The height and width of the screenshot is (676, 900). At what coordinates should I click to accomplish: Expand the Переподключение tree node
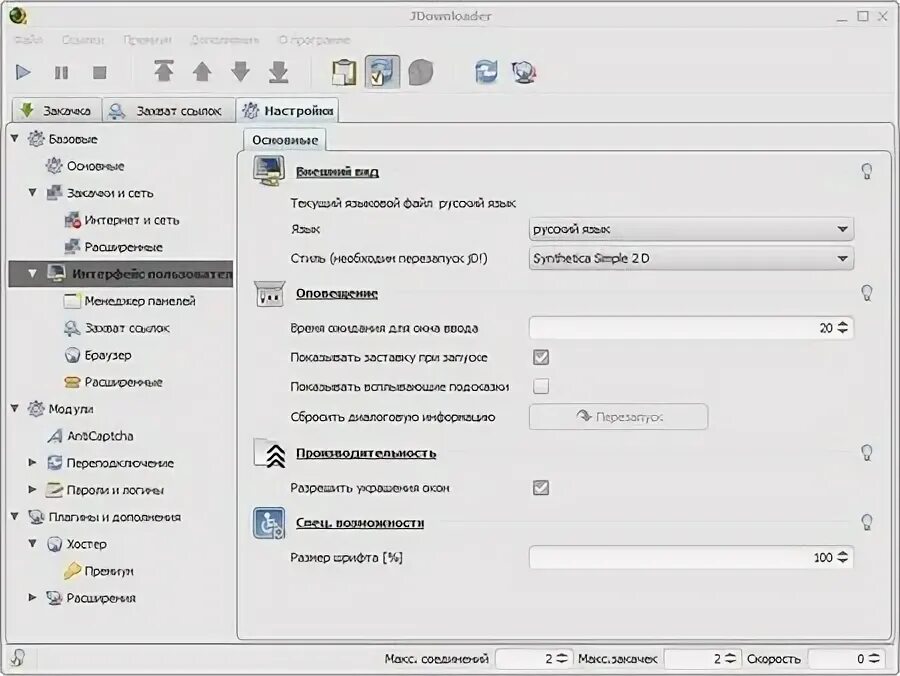pos(33,462)
